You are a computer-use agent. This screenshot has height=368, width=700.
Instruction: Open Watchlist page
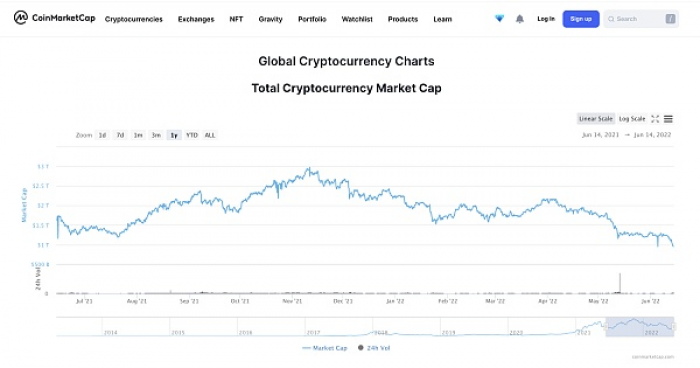pos(357,19)
